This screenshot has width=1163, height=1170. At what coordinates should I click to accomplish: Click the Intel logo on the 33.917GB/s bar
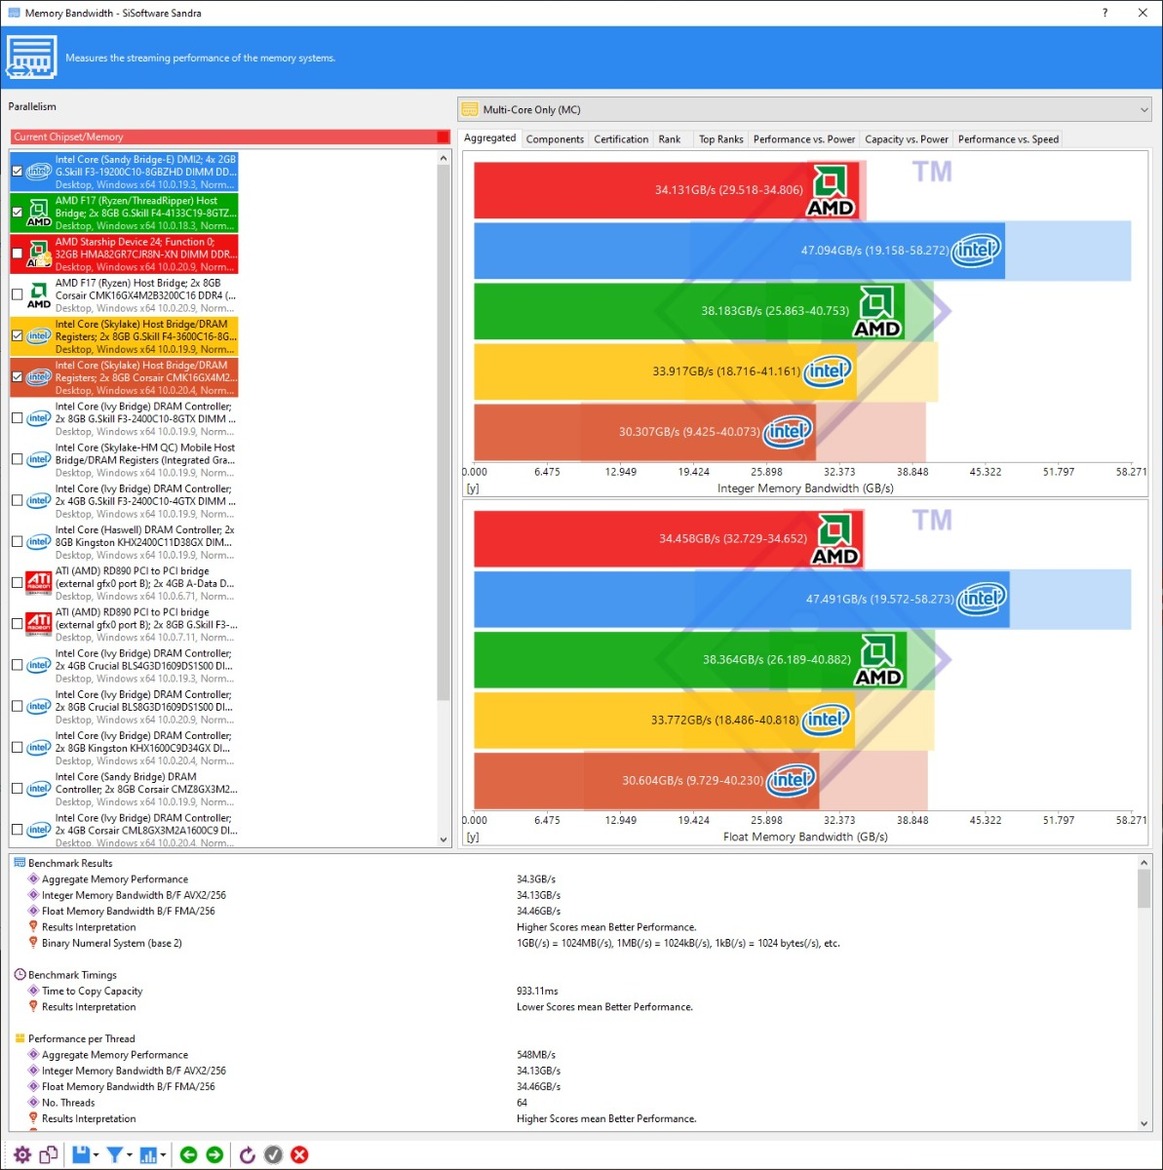click(827, 371)
